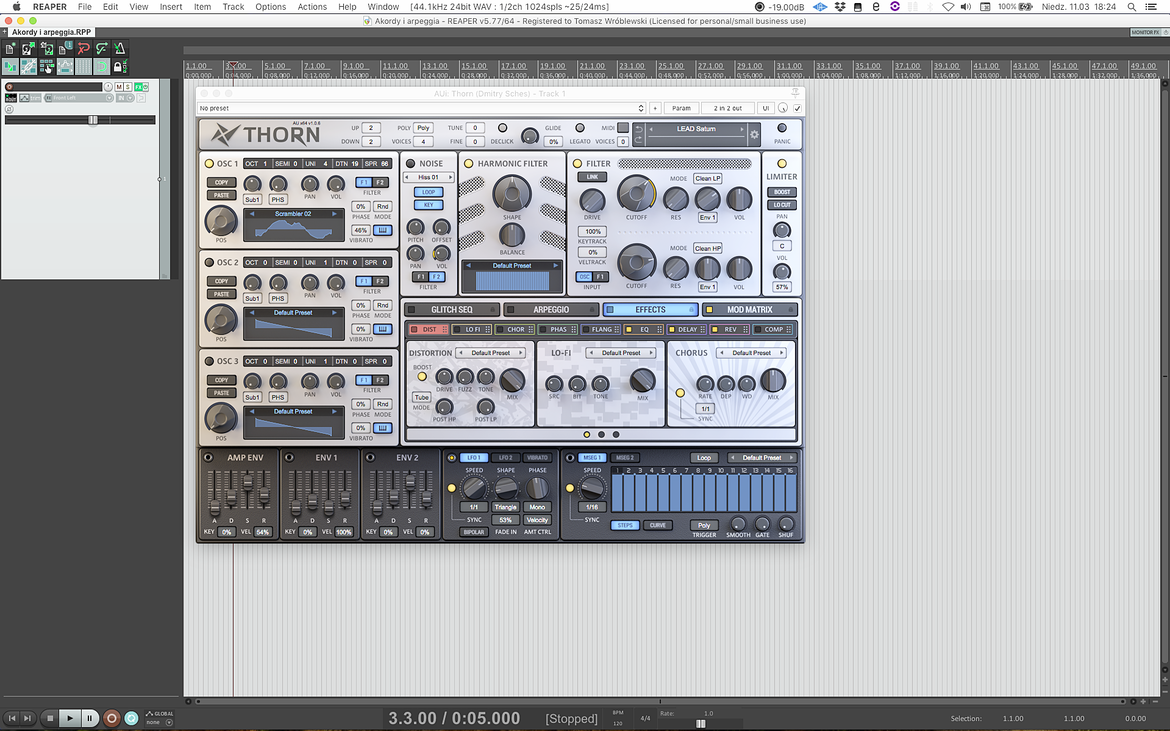Open macOS Spotlight search icon
This screenshot has height=731, width=1170.
[1132, 7]
